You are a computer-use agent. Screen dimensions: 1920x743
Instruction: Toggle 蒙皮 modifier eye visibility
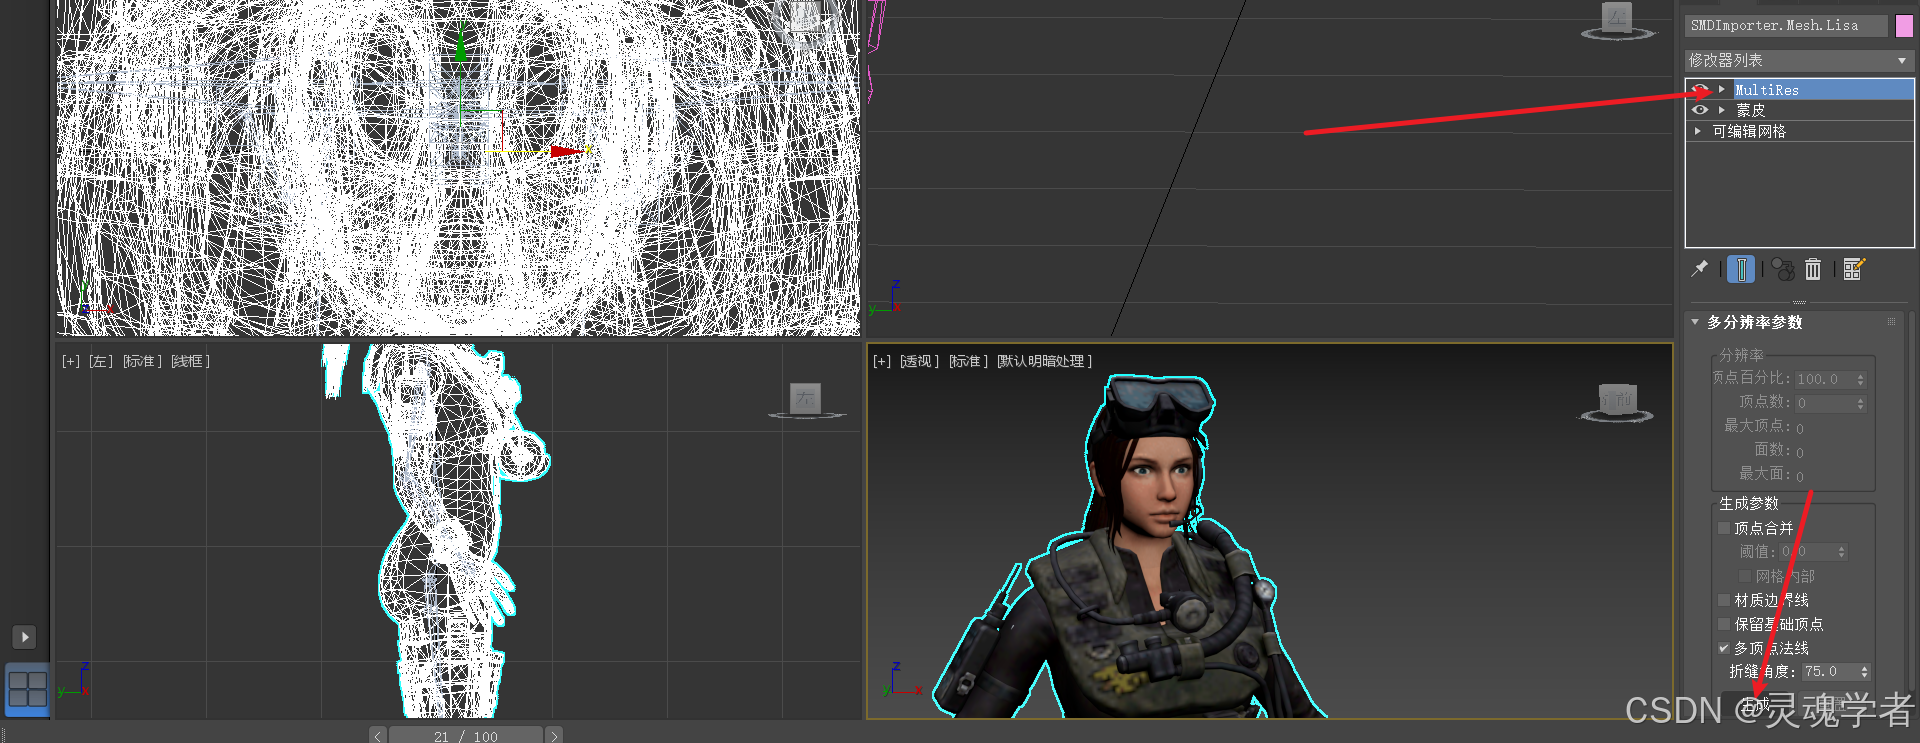click(x=1700, y=110)
